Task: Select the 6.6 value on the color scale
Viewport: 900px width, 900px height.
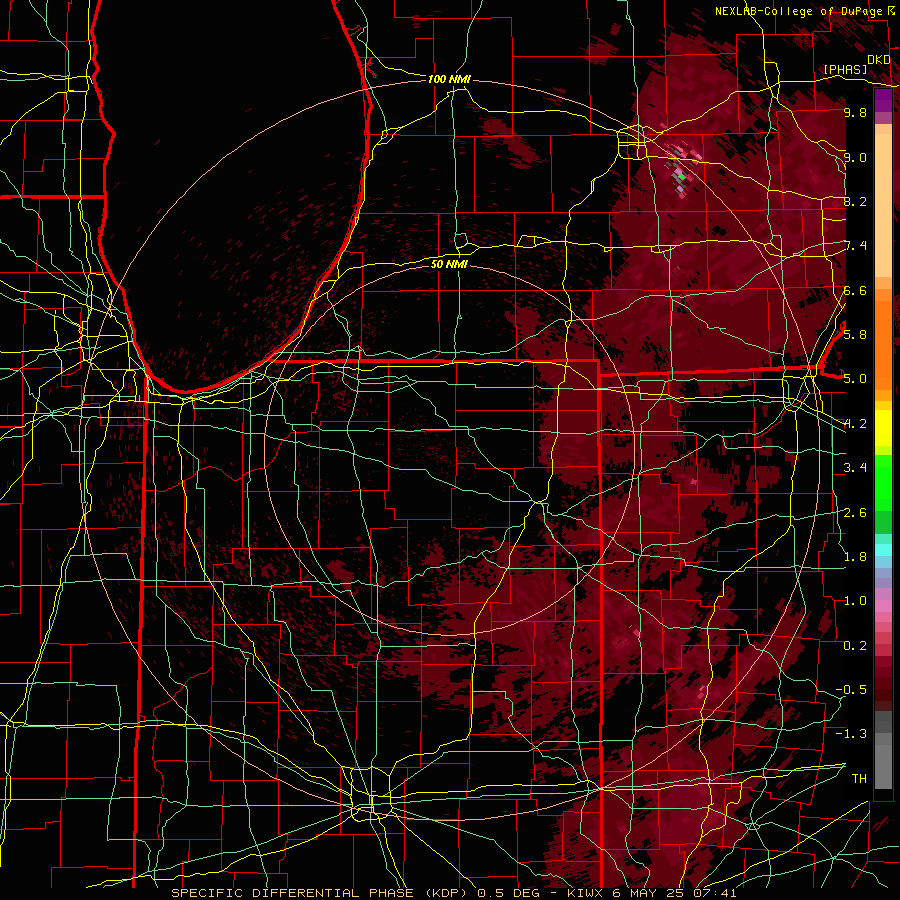Action: coord(855,290)
